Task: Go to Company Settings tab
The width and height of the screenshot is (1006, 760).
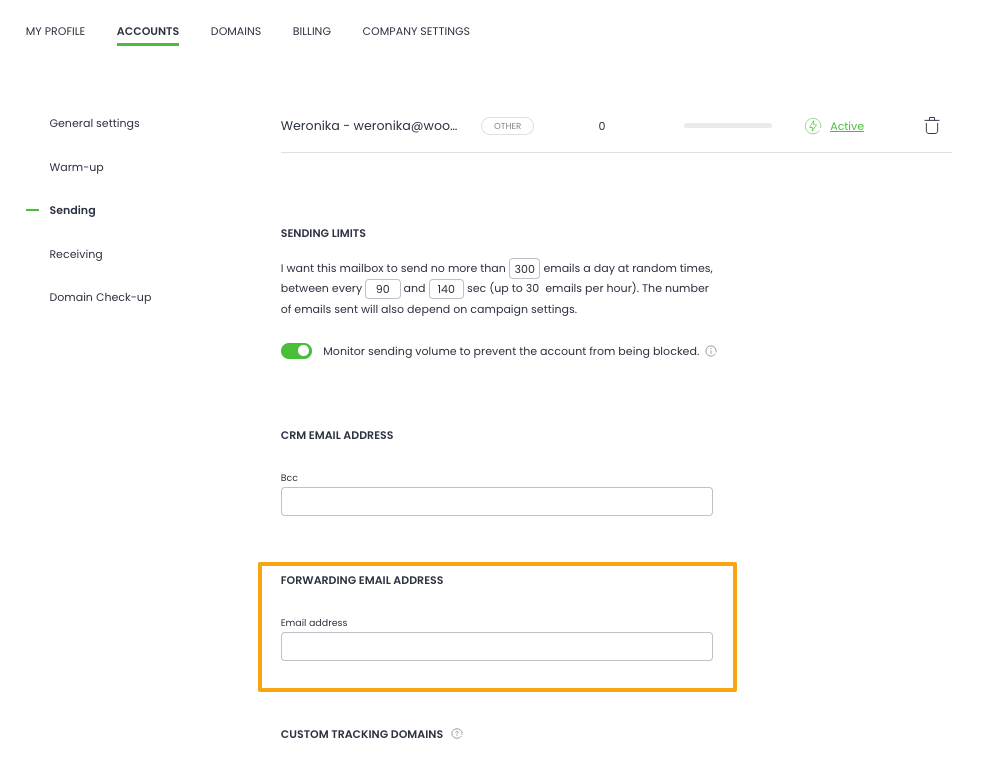Action: [x=416, y=31]
